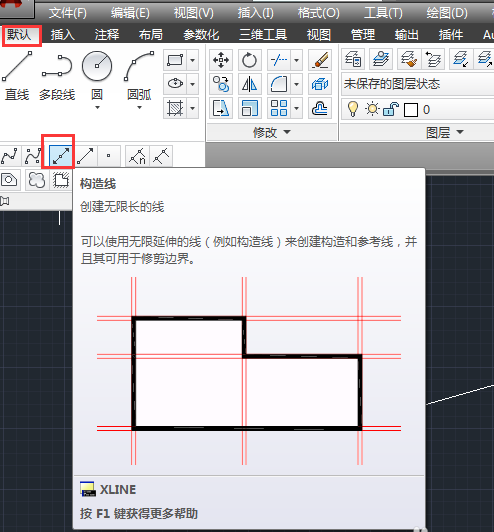Select the Erase tool
The width and height of the screenshot is (494, 532).
[320, 60]
